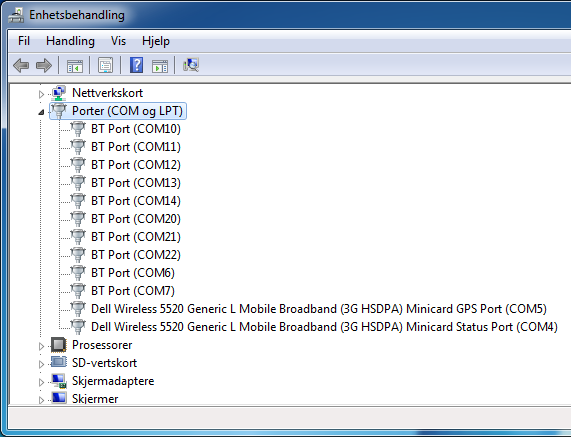Open the blue Help question mark icon
The image size is (571, 437).
[x=137, y=66]
